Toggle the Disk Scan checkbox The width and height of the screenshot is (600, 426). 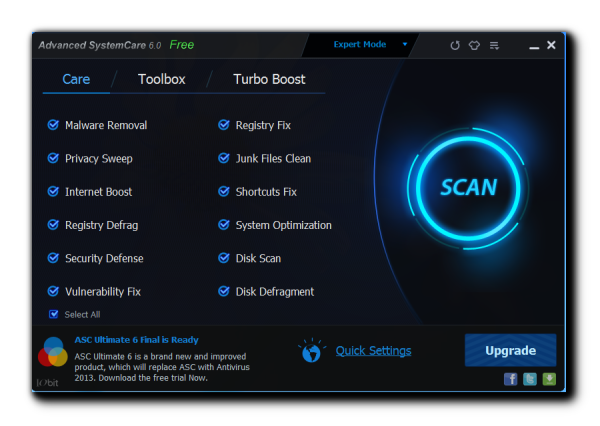pyautogui.click(x=224, y=258)
